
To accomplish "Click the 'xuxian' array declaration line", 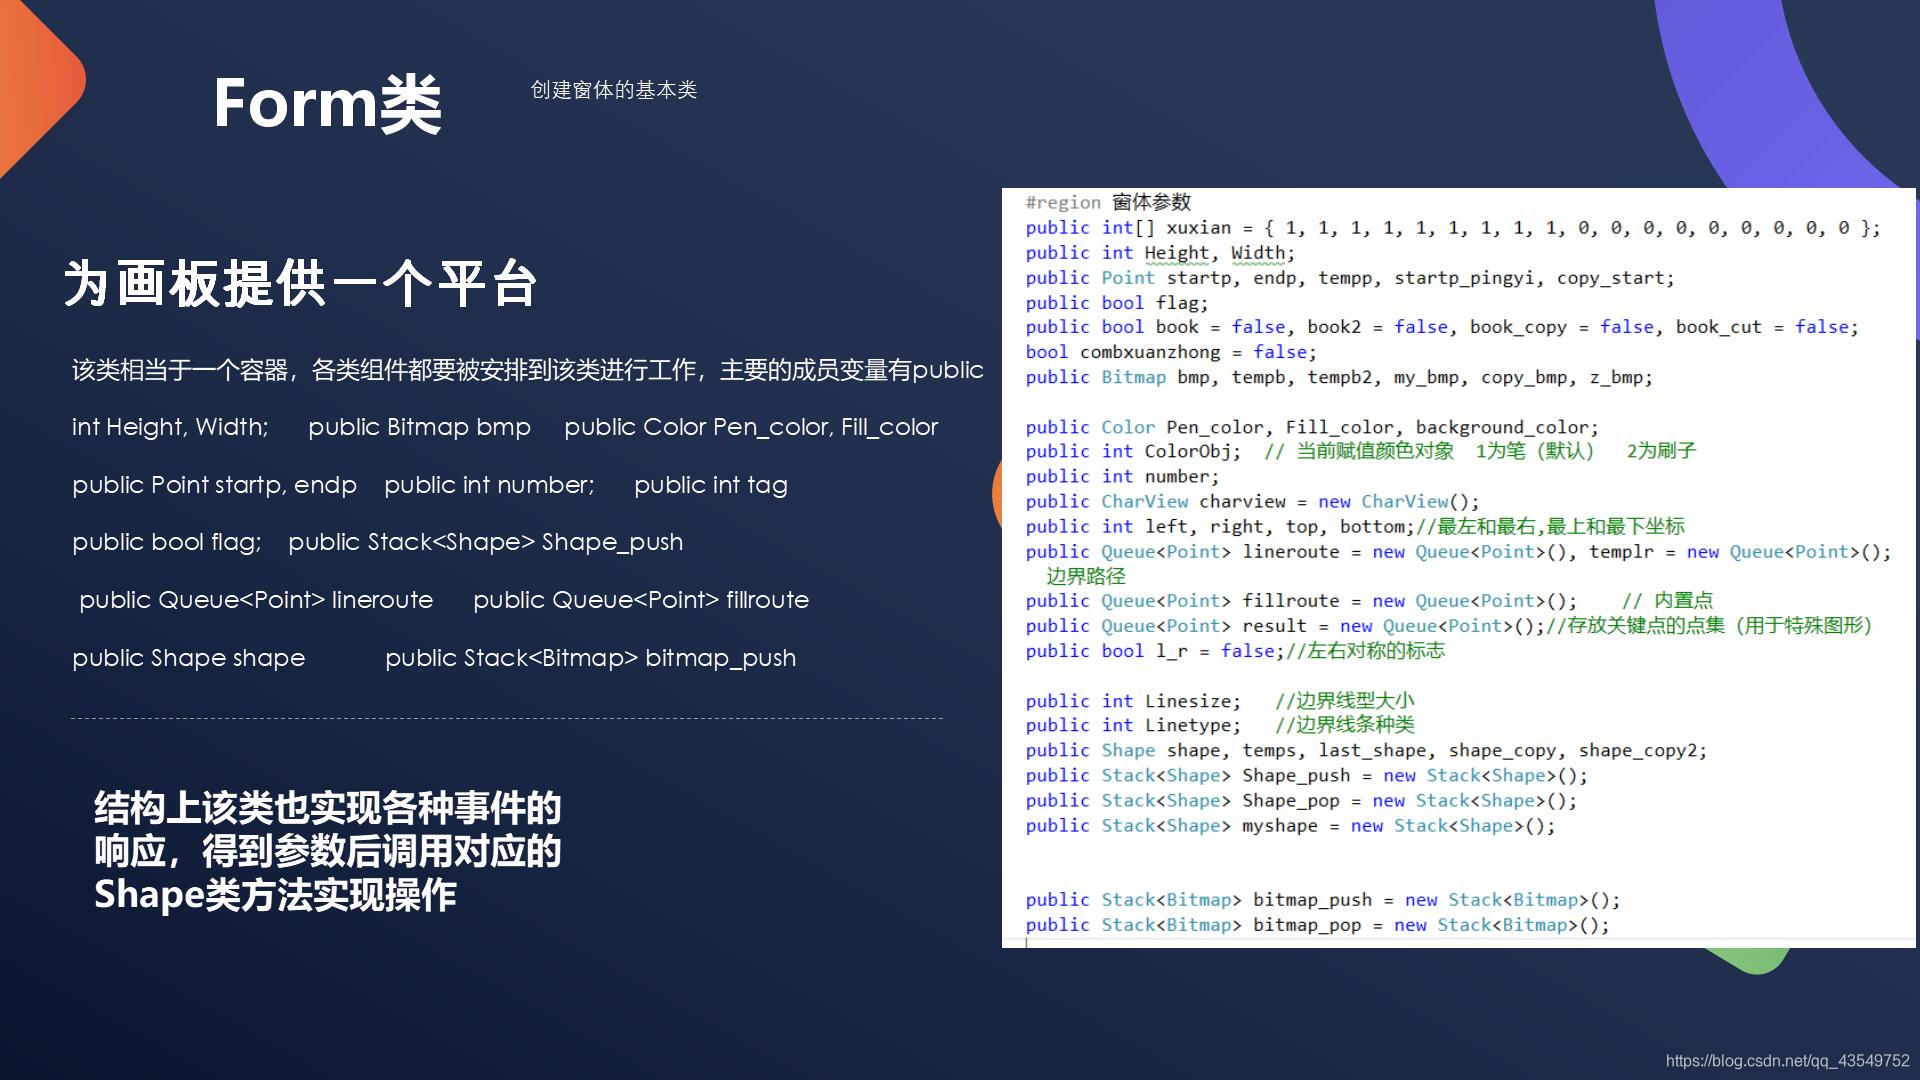I will (1453, 228).
